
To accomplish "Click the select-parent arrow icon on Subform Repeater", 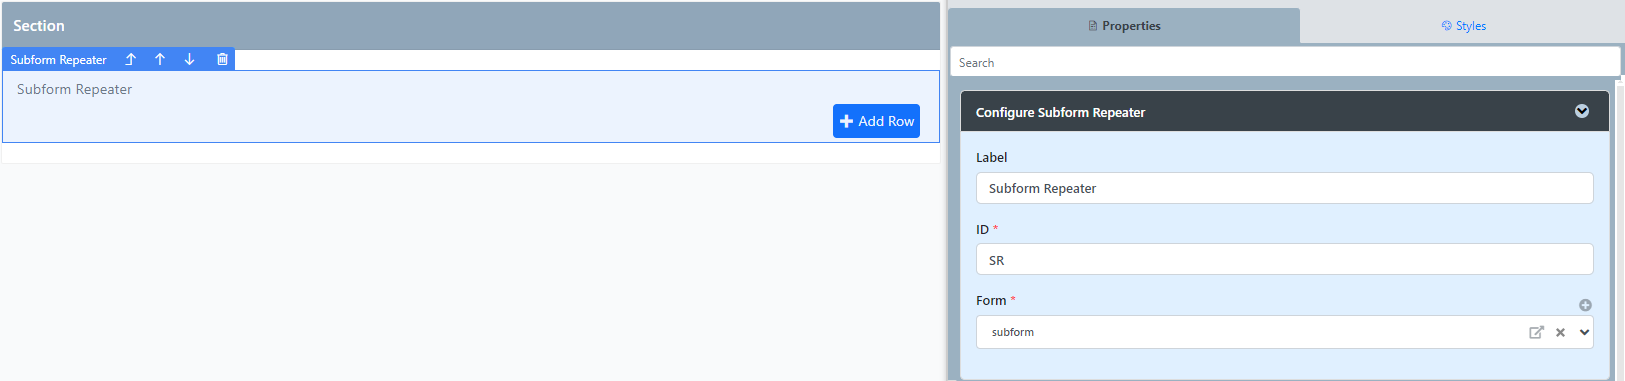I will 130,60.
